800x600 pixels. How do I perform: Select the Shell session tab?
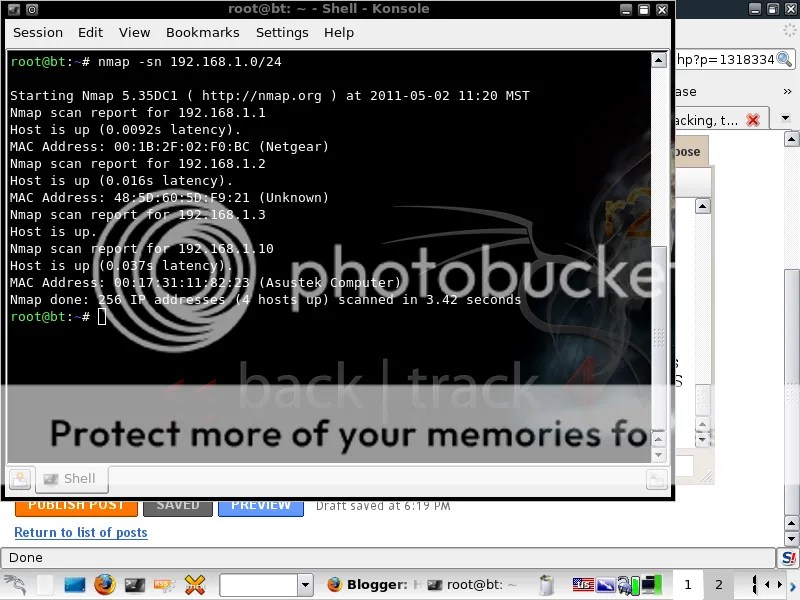71,479
